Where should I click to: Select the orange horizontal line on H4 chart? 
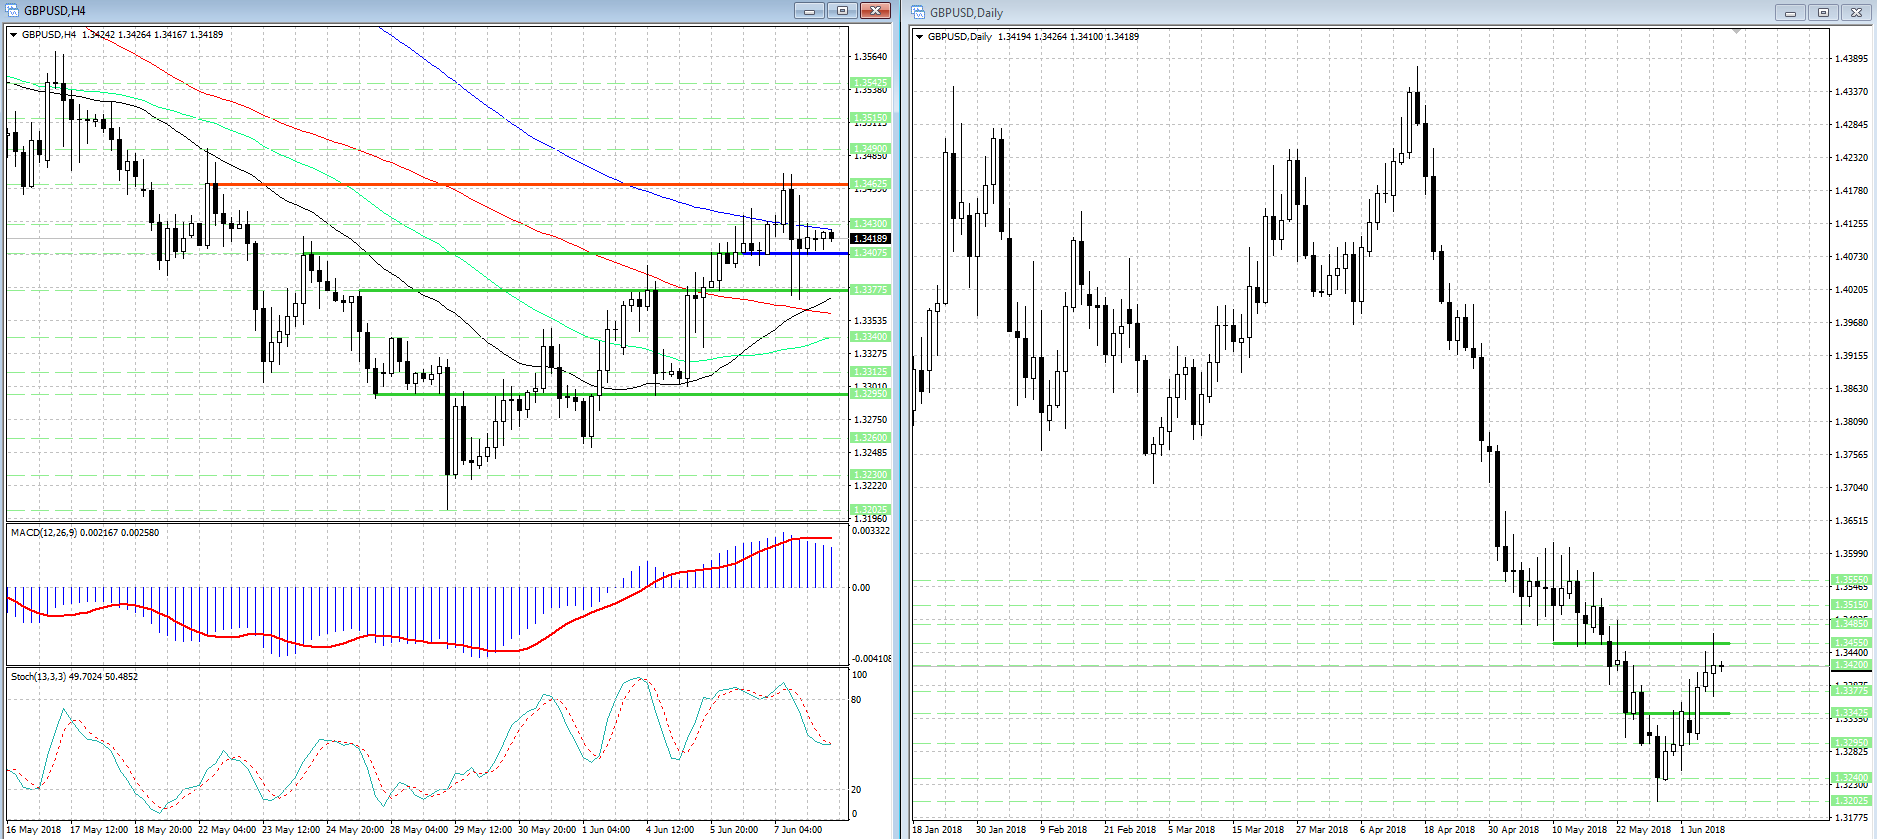coord(500,184)
